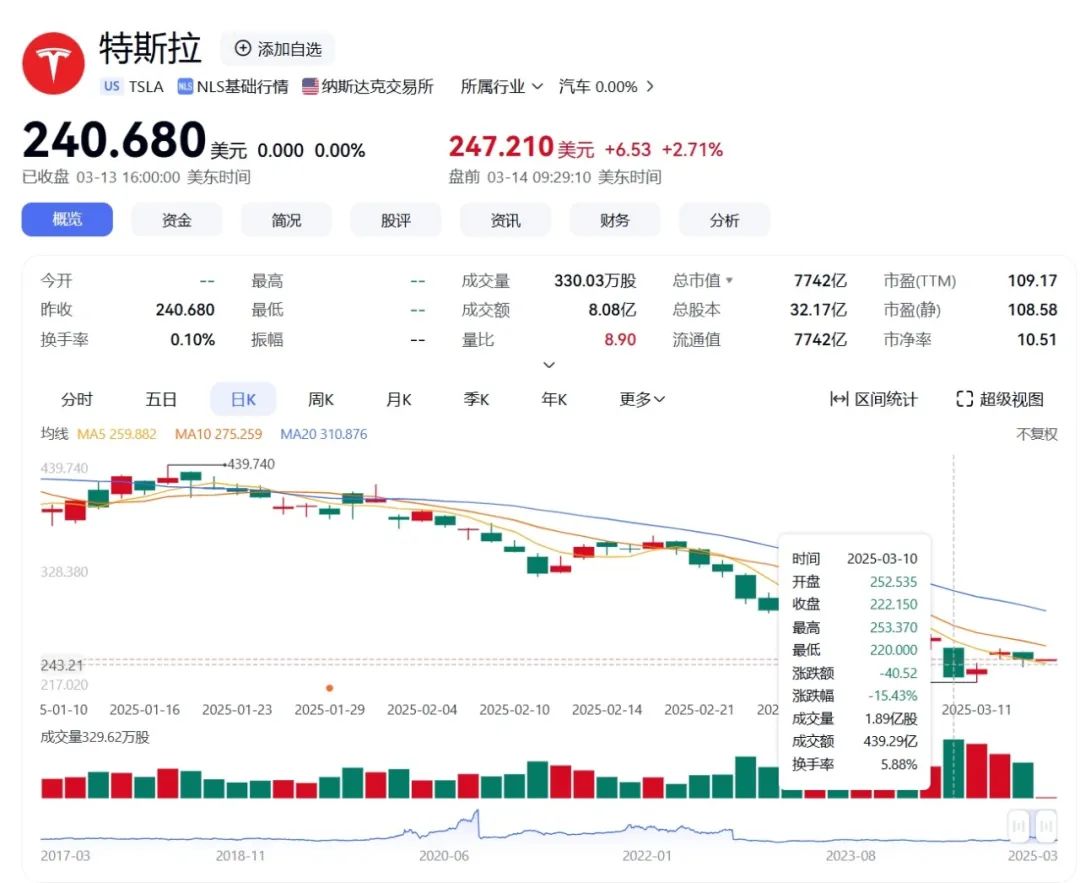Open the 总市值 dropdown arrow
The width and height of the screenshot is (1080, 883).
tap(729, 280)
